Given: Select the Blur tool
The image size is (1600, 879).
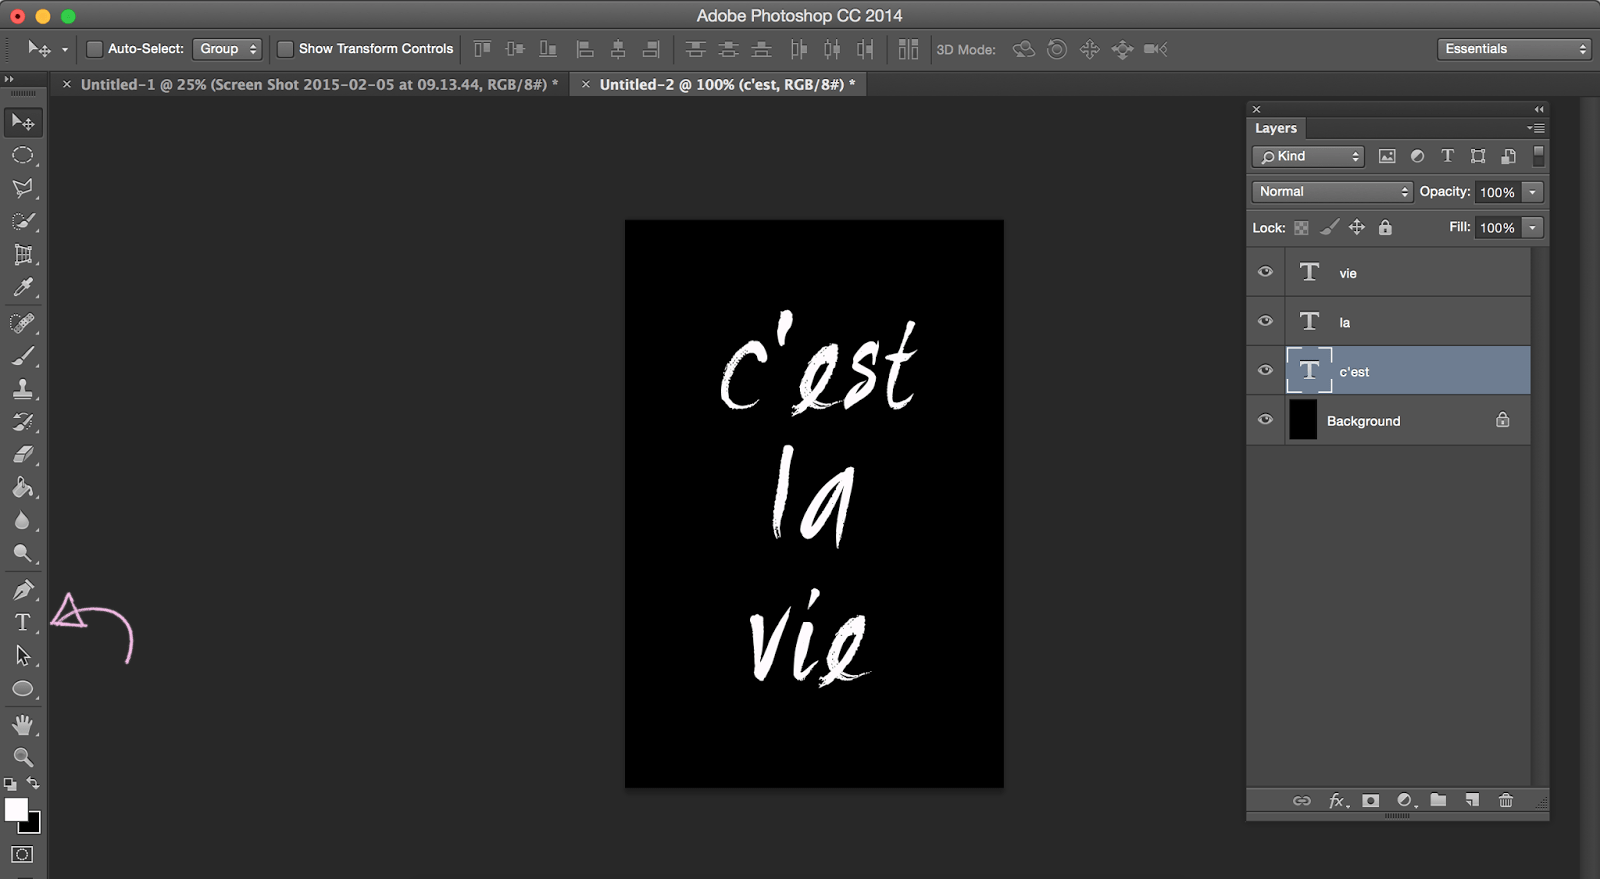Looking at the screenshot, I should click(x=23, y=521).
